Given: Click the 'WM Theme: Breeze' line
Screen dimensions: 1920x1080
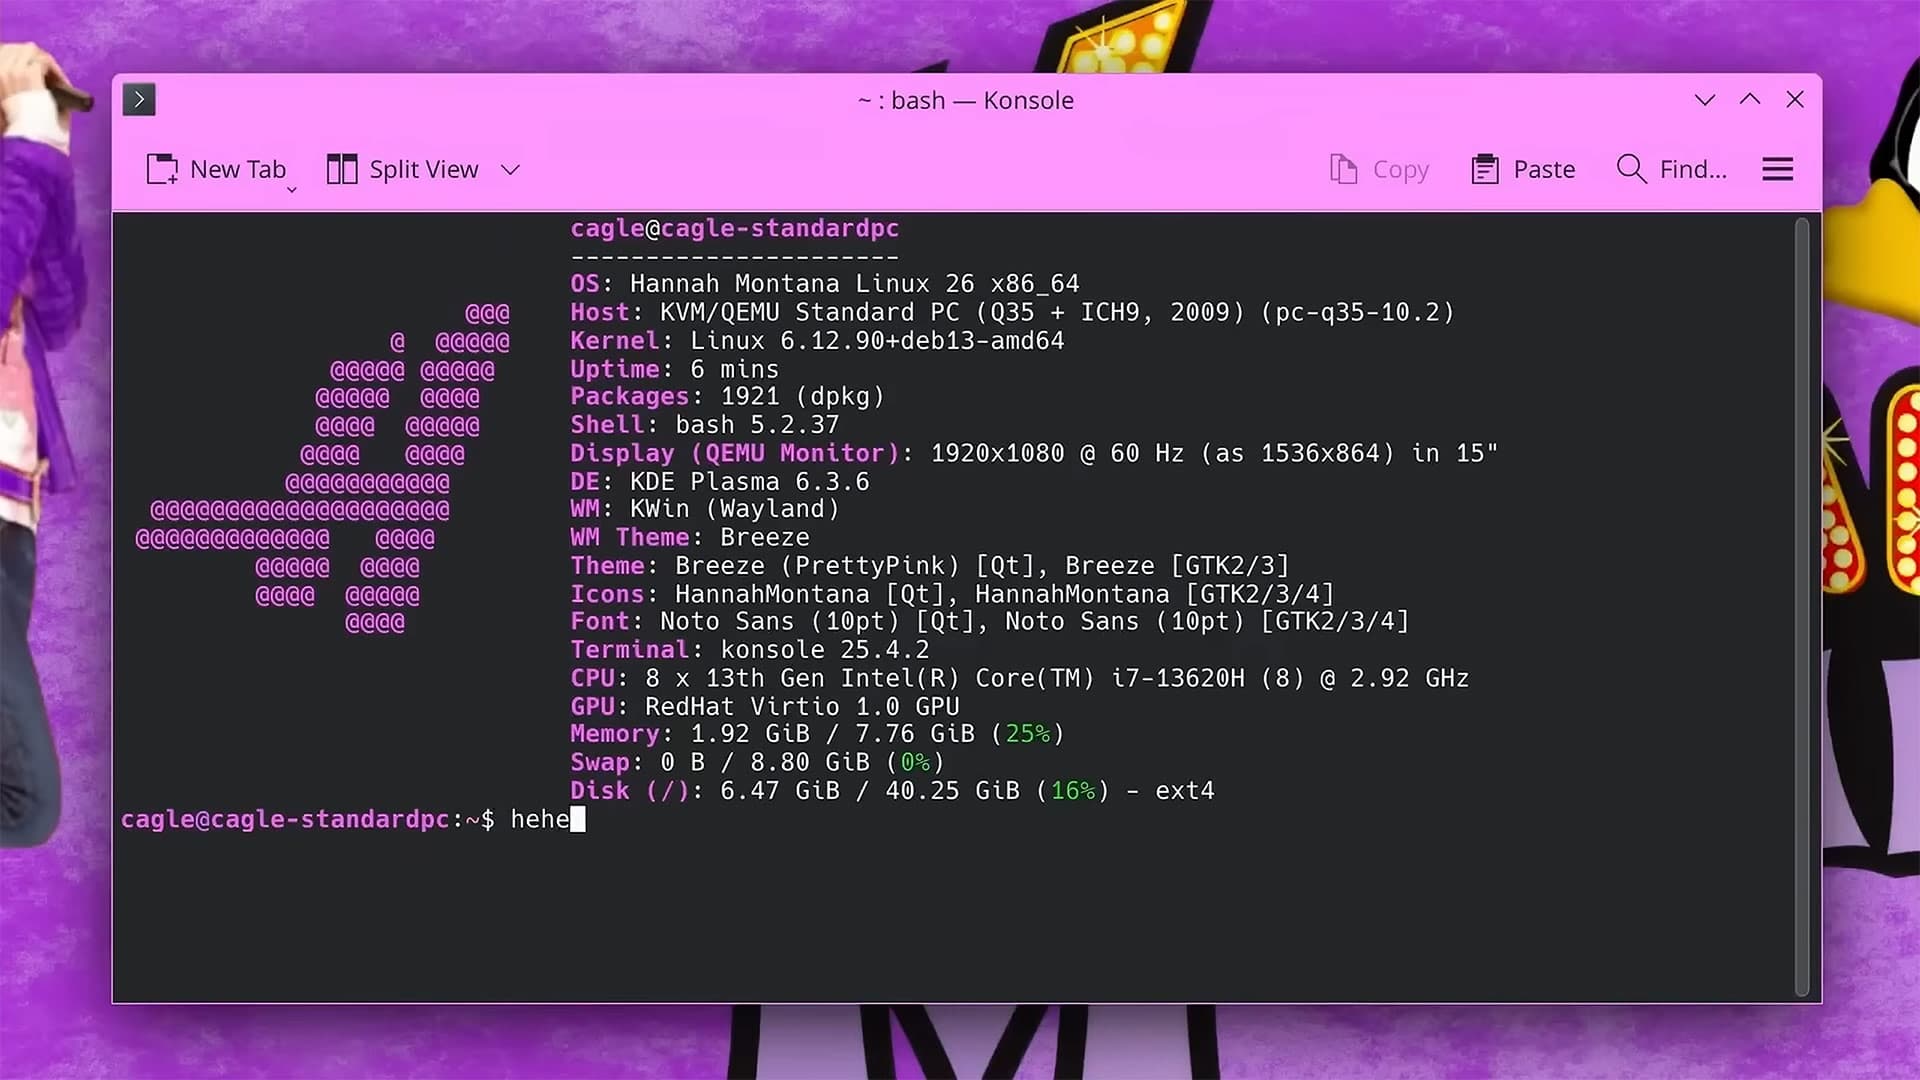Looking at the screenshot, I should [x=690, y=537].
